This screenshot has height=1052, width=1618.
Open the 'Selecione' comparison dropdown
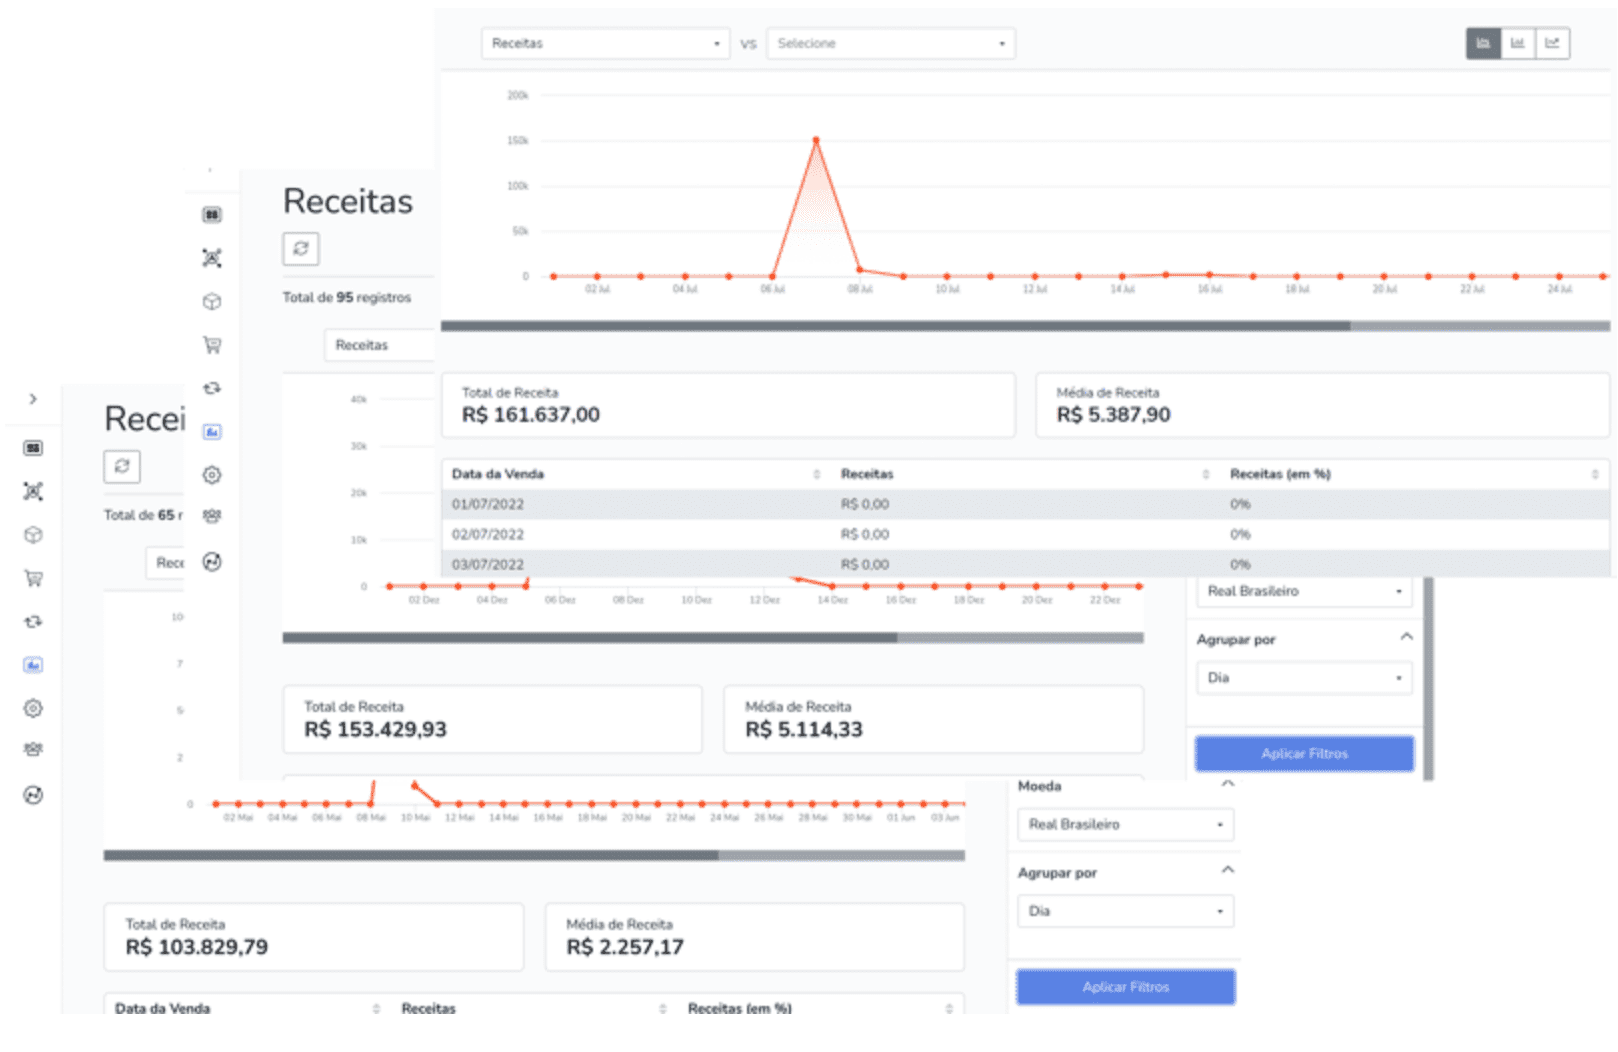pyautogui.click(x=890, y=44)
